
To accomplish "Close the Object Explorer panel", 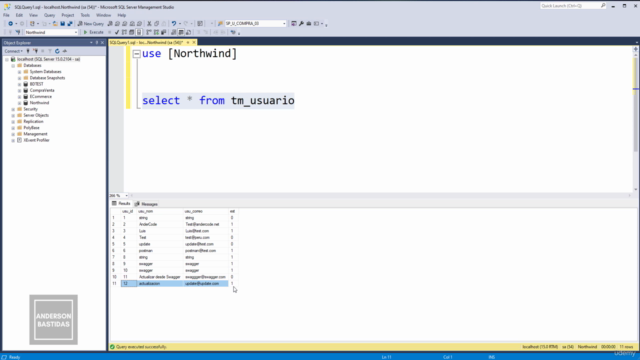I will coord(102,42).
